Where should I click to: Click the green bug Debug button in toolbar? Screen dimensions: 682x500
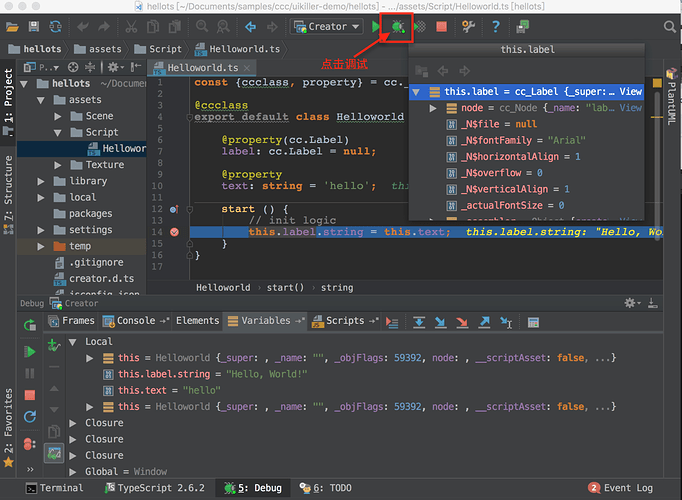click(398, 26)
